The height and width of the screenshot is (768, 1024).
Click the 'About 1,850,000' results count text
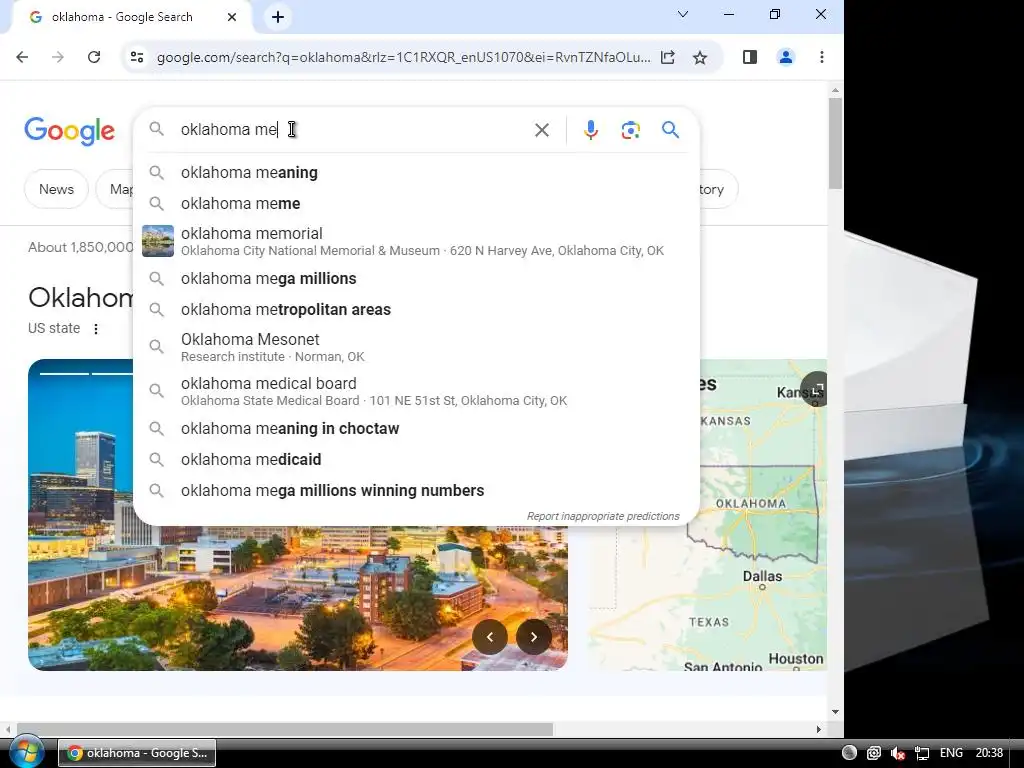pos(80,248)
